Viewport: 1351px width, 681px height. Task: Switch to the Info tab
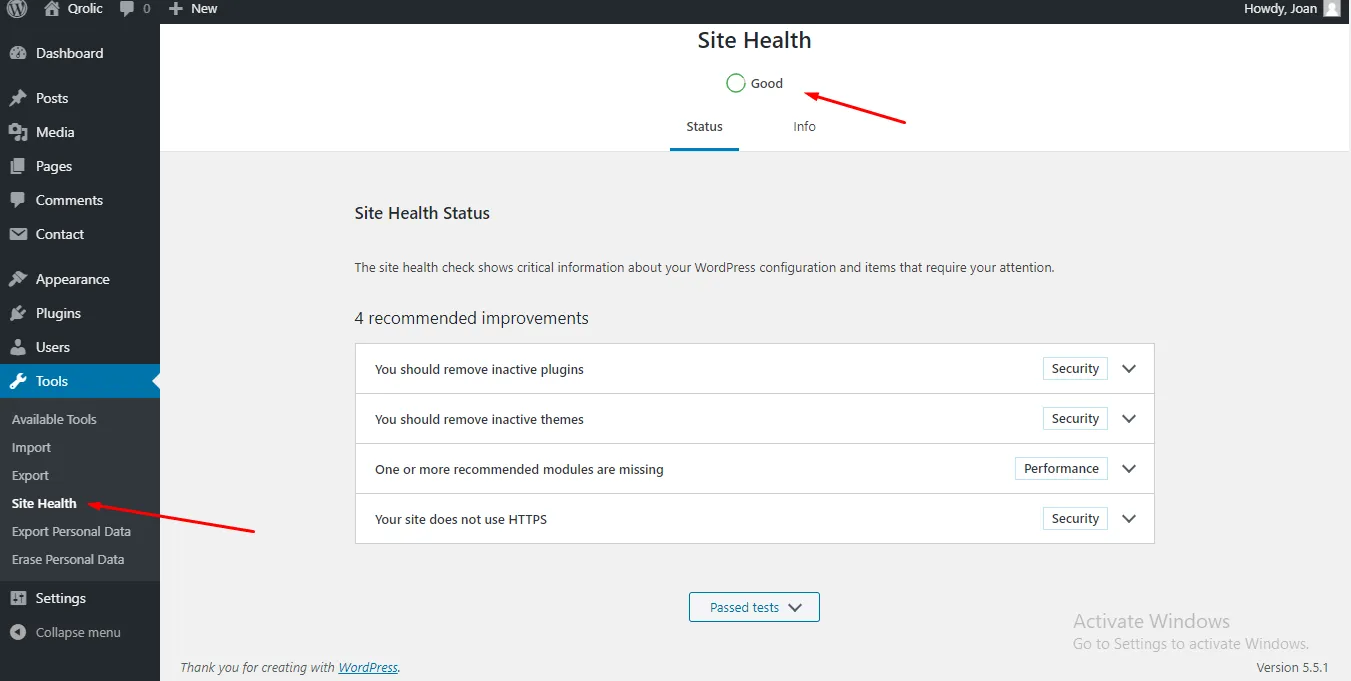tap(804, 127)
